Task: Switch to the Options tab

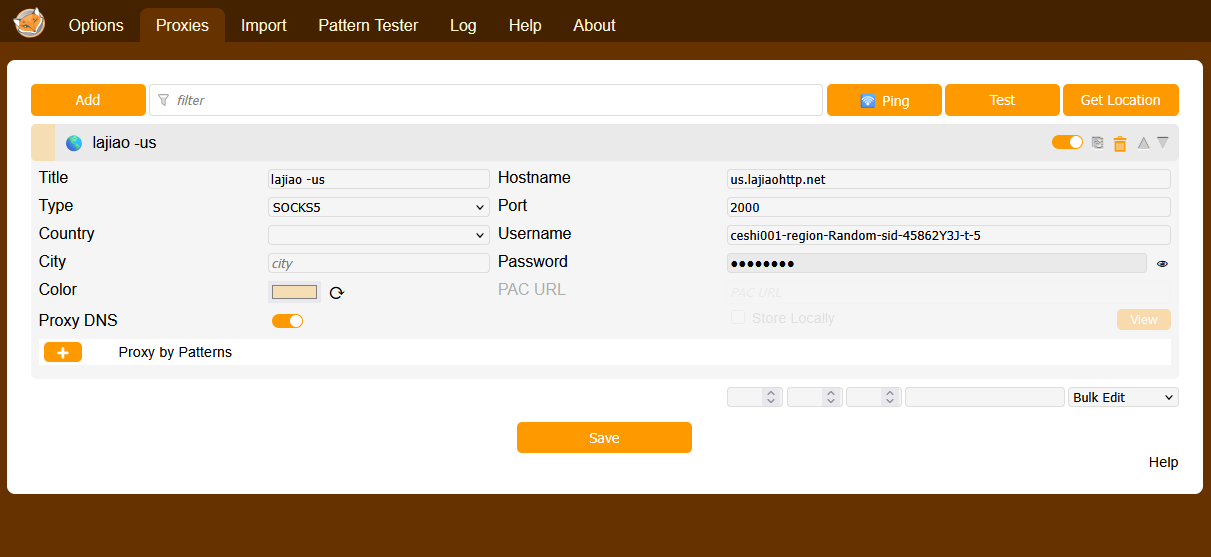Action: tap(96, 26)
